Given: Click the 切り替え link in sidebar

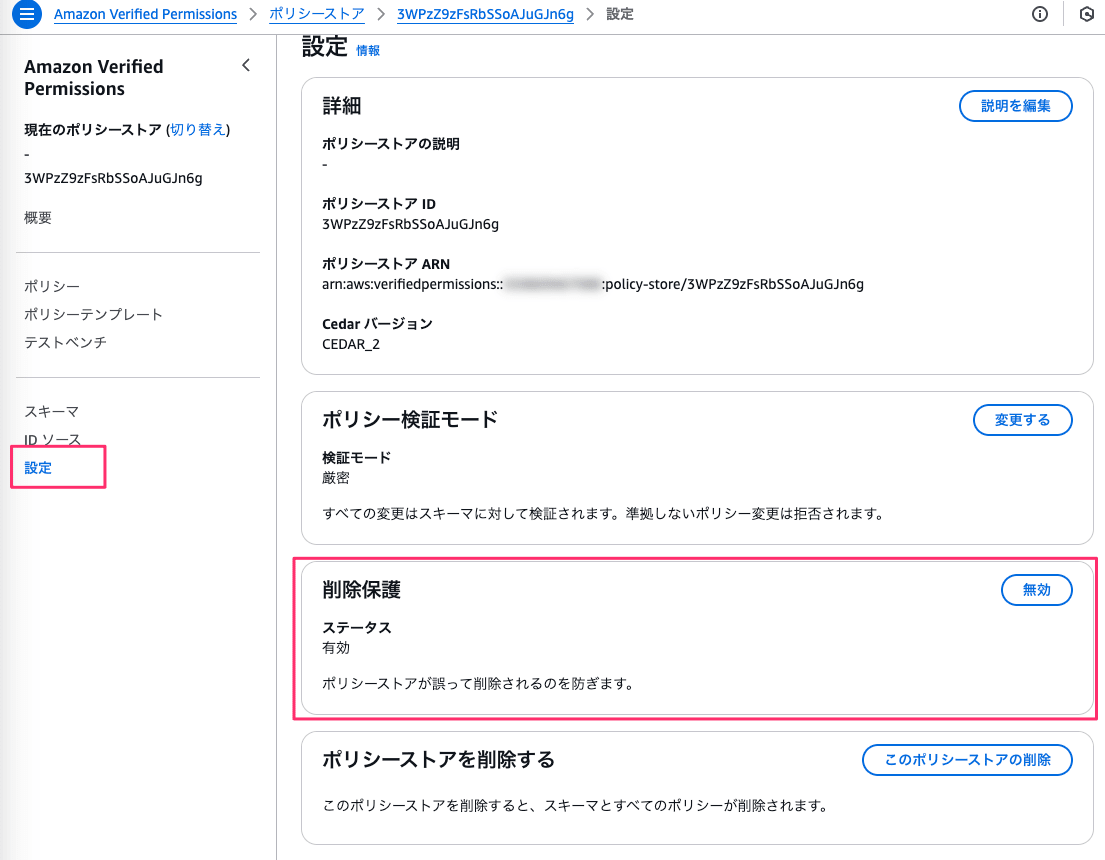Looking at the screenshot, I should (198, 130).
